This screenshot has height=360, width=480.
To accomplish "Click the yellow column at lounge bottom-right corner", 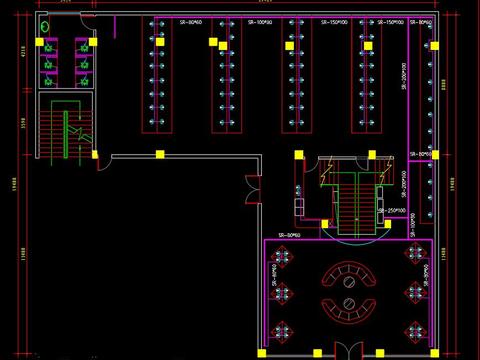I will pyautogui.click(x=434, y=353).
